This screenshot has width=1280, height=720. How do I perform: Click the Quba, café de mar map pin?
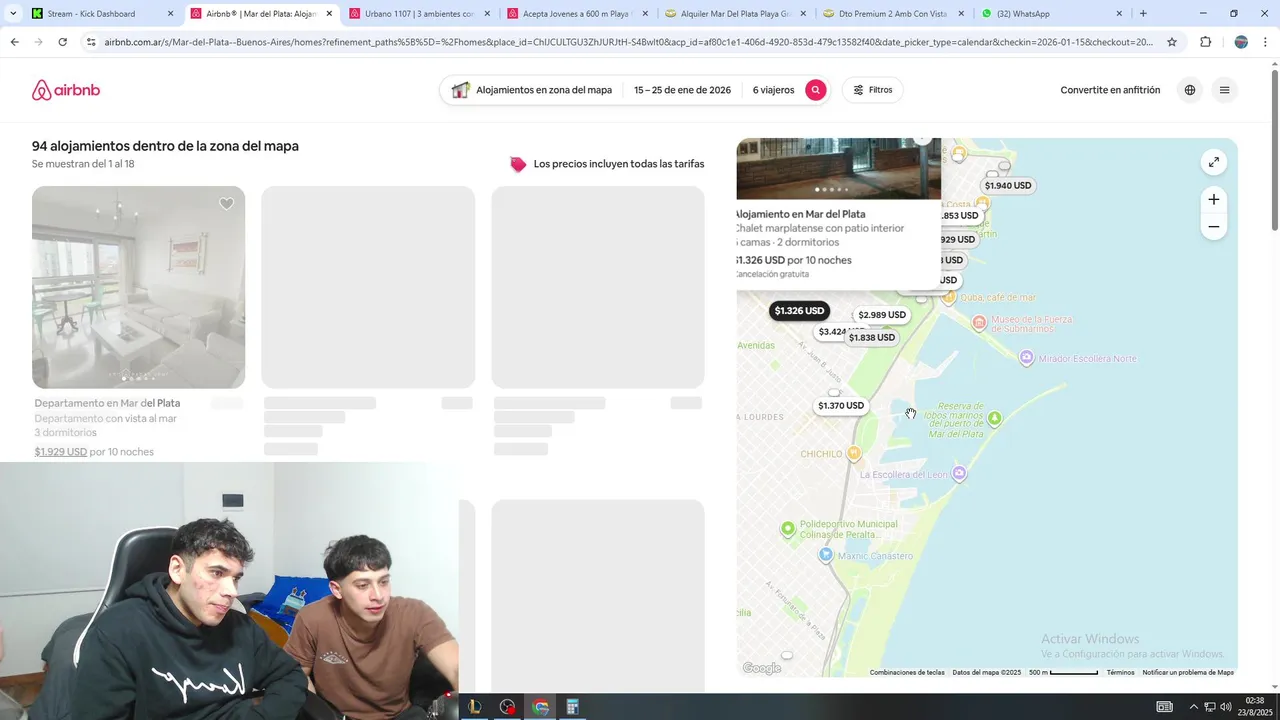950,297
